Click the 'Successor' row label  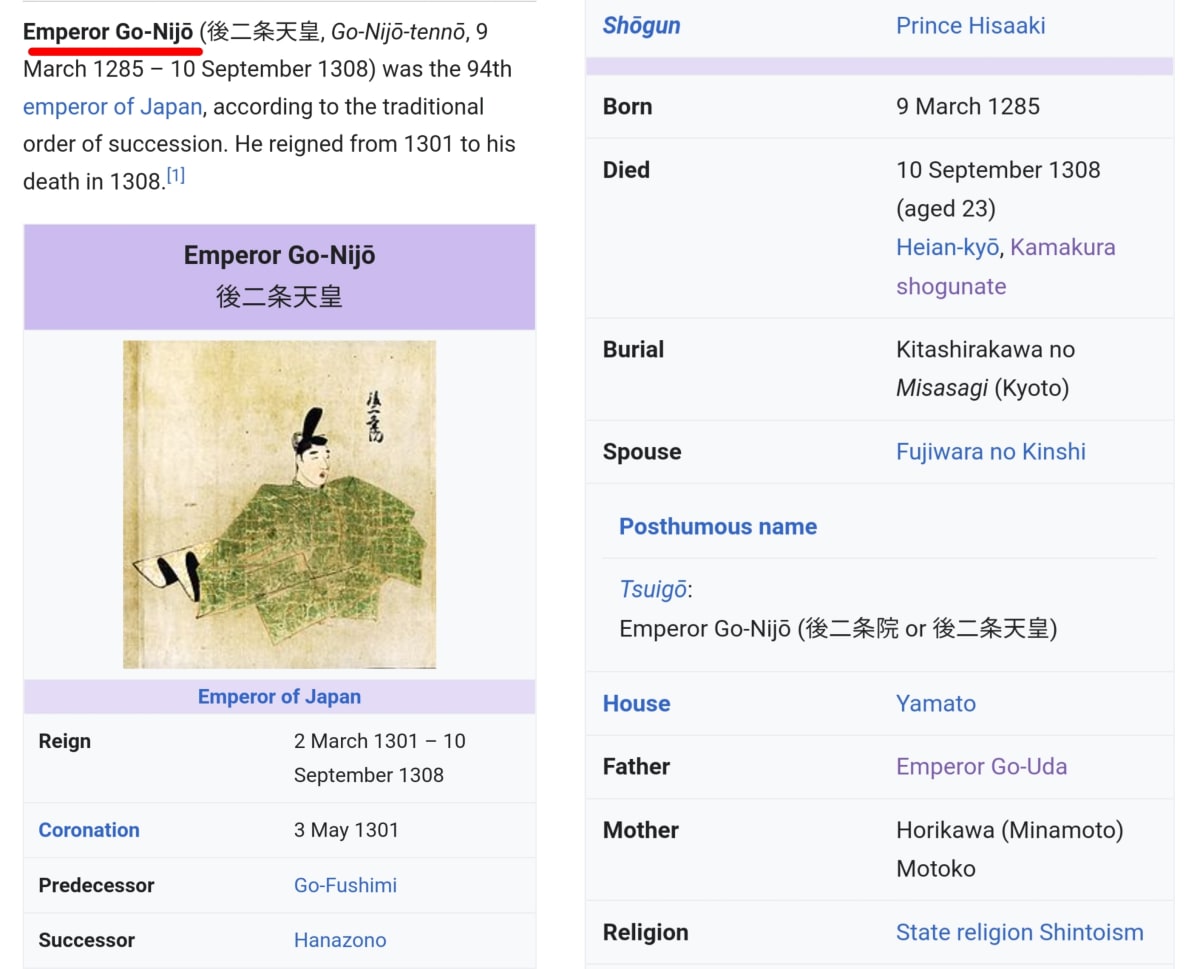click(86, 940)
